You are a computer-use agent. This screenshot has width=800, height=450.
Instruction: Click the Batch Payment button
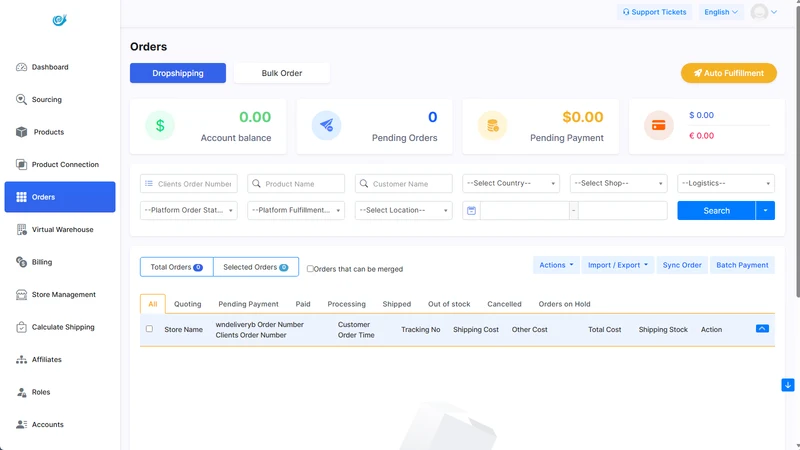(x=742, y=265)
